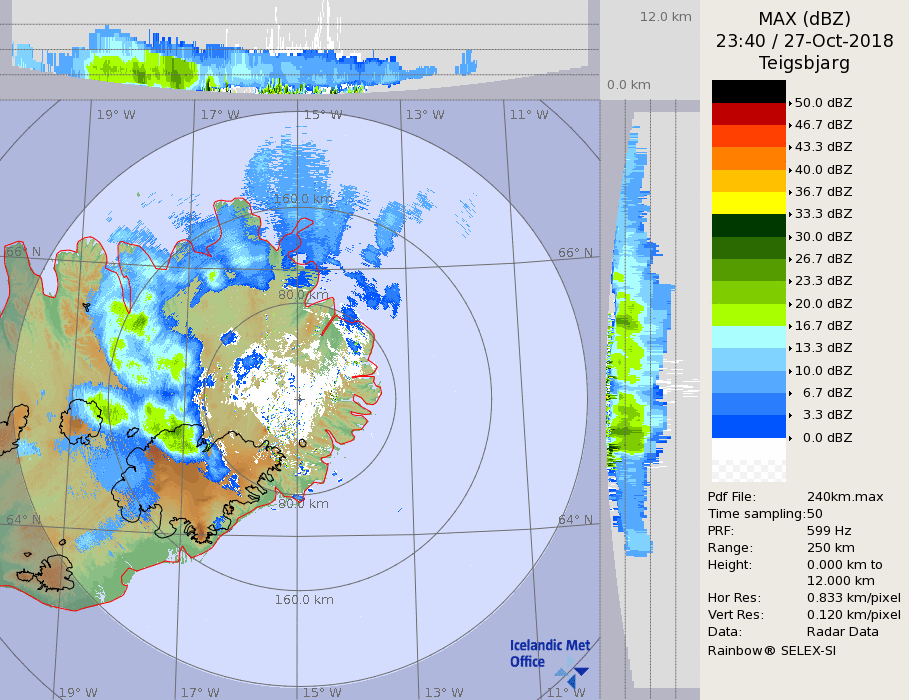Image resolution: width=909 pixels, height=700 pixels.
Task: Click the 23:40 / 27-Oct-2018 timestamp
Action: [x=804, y=41]
